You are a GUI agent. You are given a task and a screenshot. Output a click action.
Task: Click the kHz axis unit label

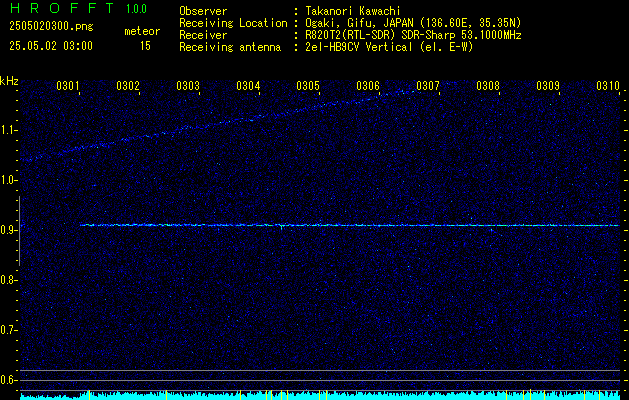[9, 81]
